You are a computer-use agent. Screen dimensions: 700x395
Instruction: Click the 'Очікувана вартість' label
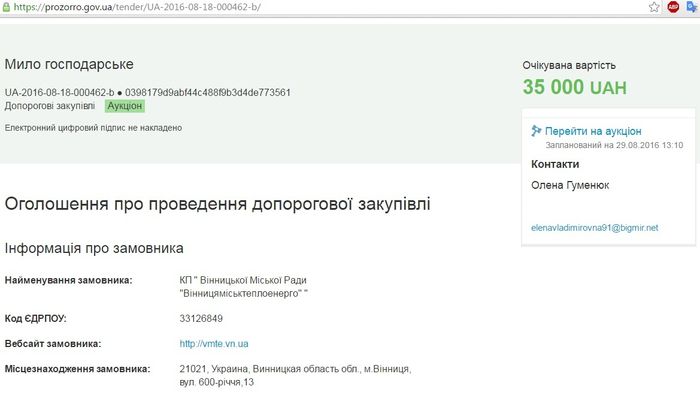click(569, 65)
